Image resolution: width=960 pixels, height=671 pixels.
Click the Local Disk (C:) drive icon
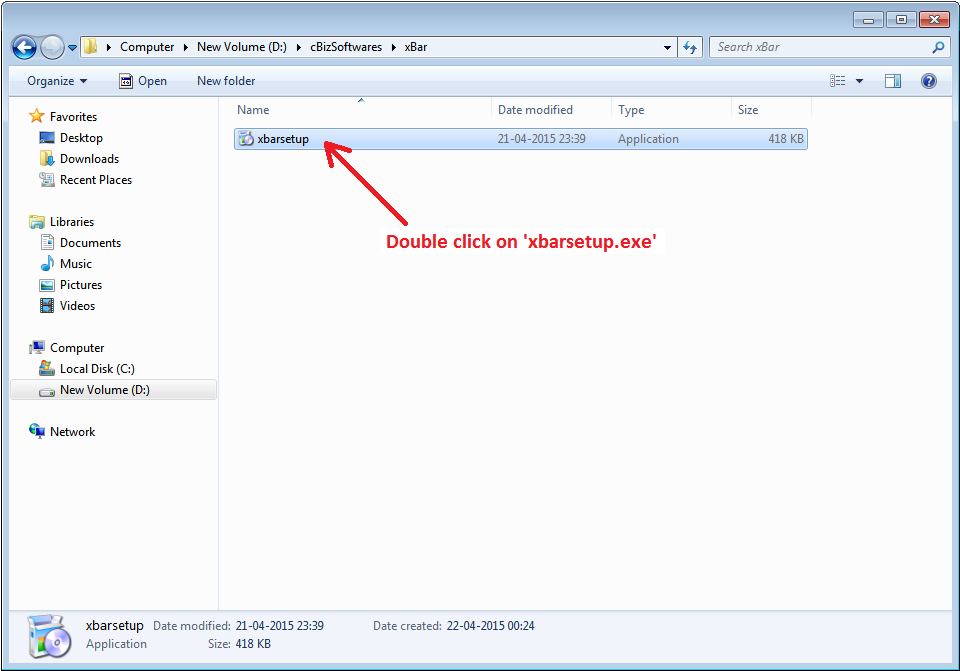tap(47, 368)
